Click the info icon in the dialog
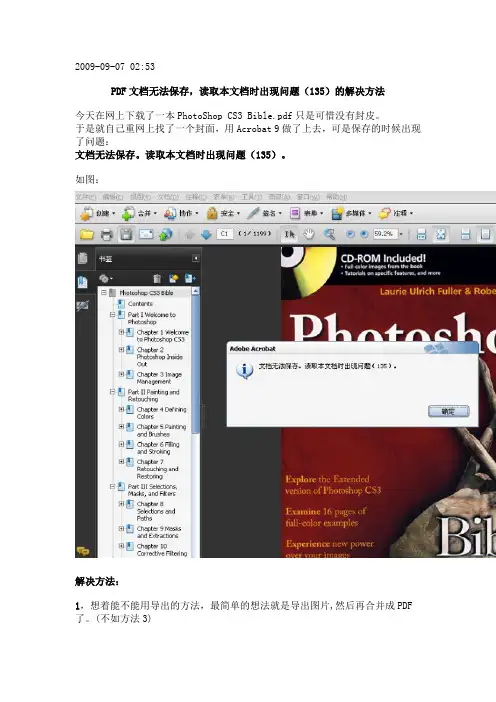 click(244, 371)
